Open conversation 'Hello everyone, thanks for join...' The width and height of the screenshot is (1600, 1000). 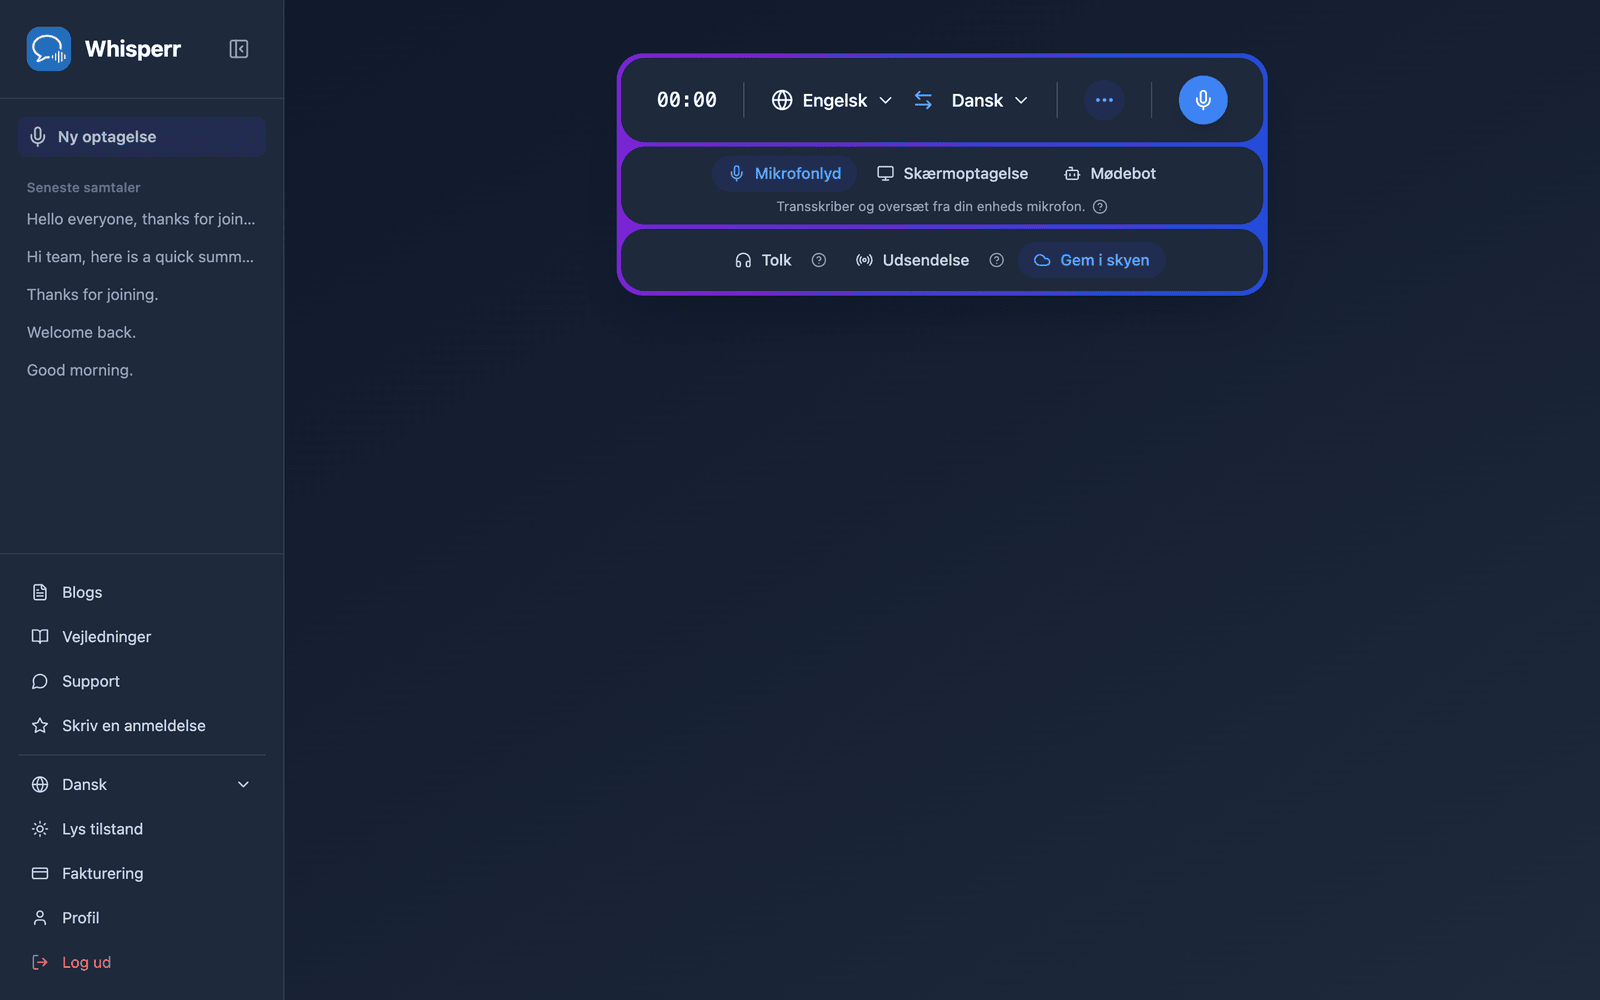click(142, 219)
